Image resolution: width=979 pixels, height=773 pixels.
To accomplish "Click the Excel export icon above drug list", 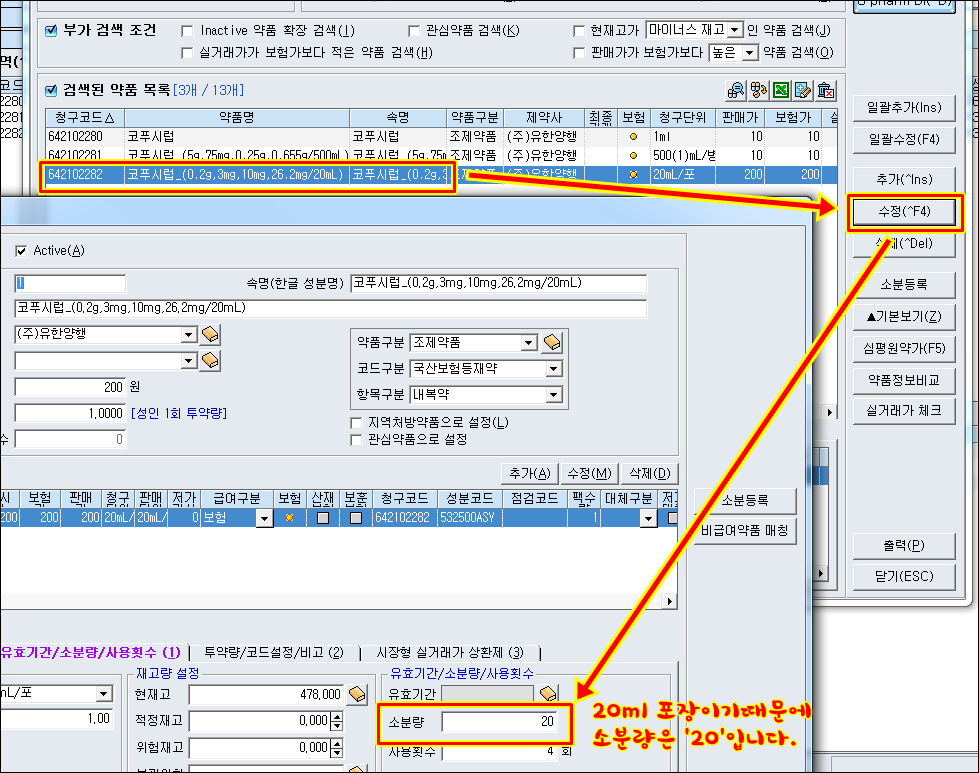I will click(781, 91).
